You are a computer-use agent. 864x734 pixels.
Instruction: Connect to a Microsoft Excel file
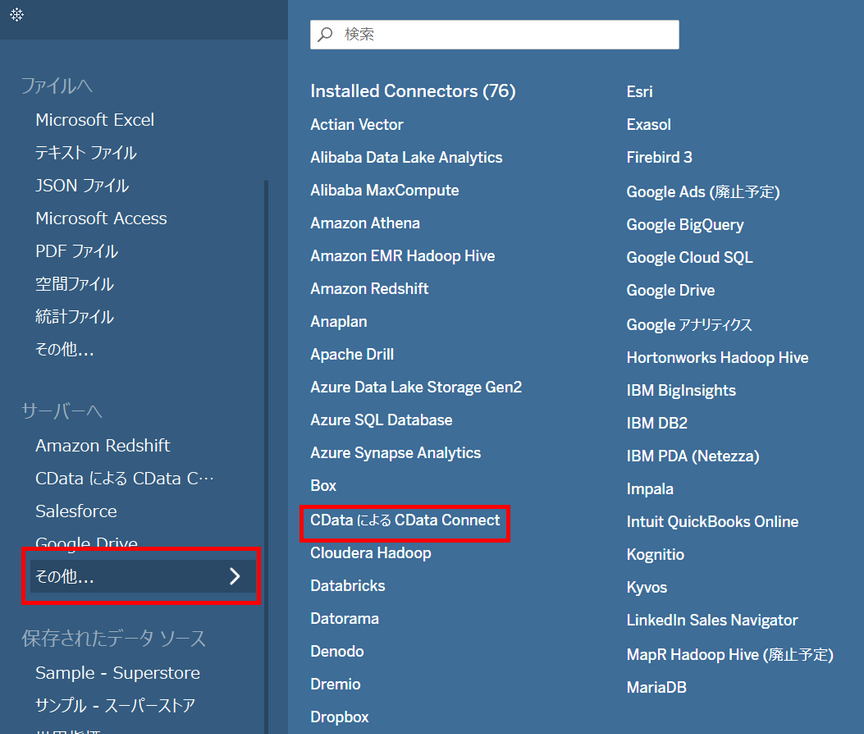click(95, 120)
